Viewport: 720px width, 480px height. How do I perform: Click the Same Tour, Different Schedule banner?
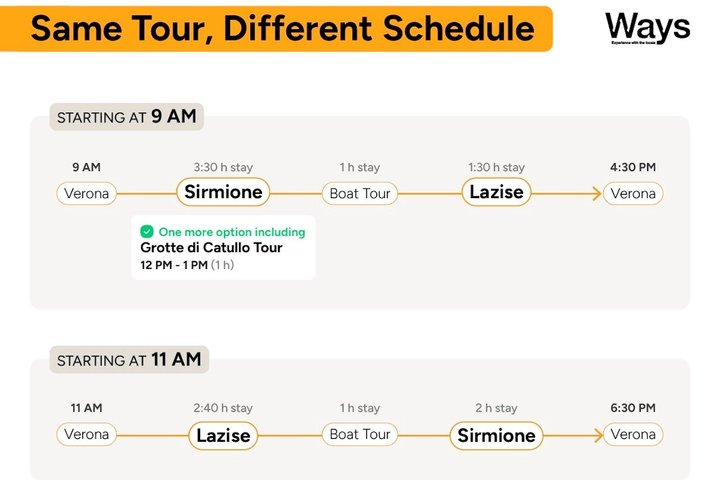click(276, 28)
